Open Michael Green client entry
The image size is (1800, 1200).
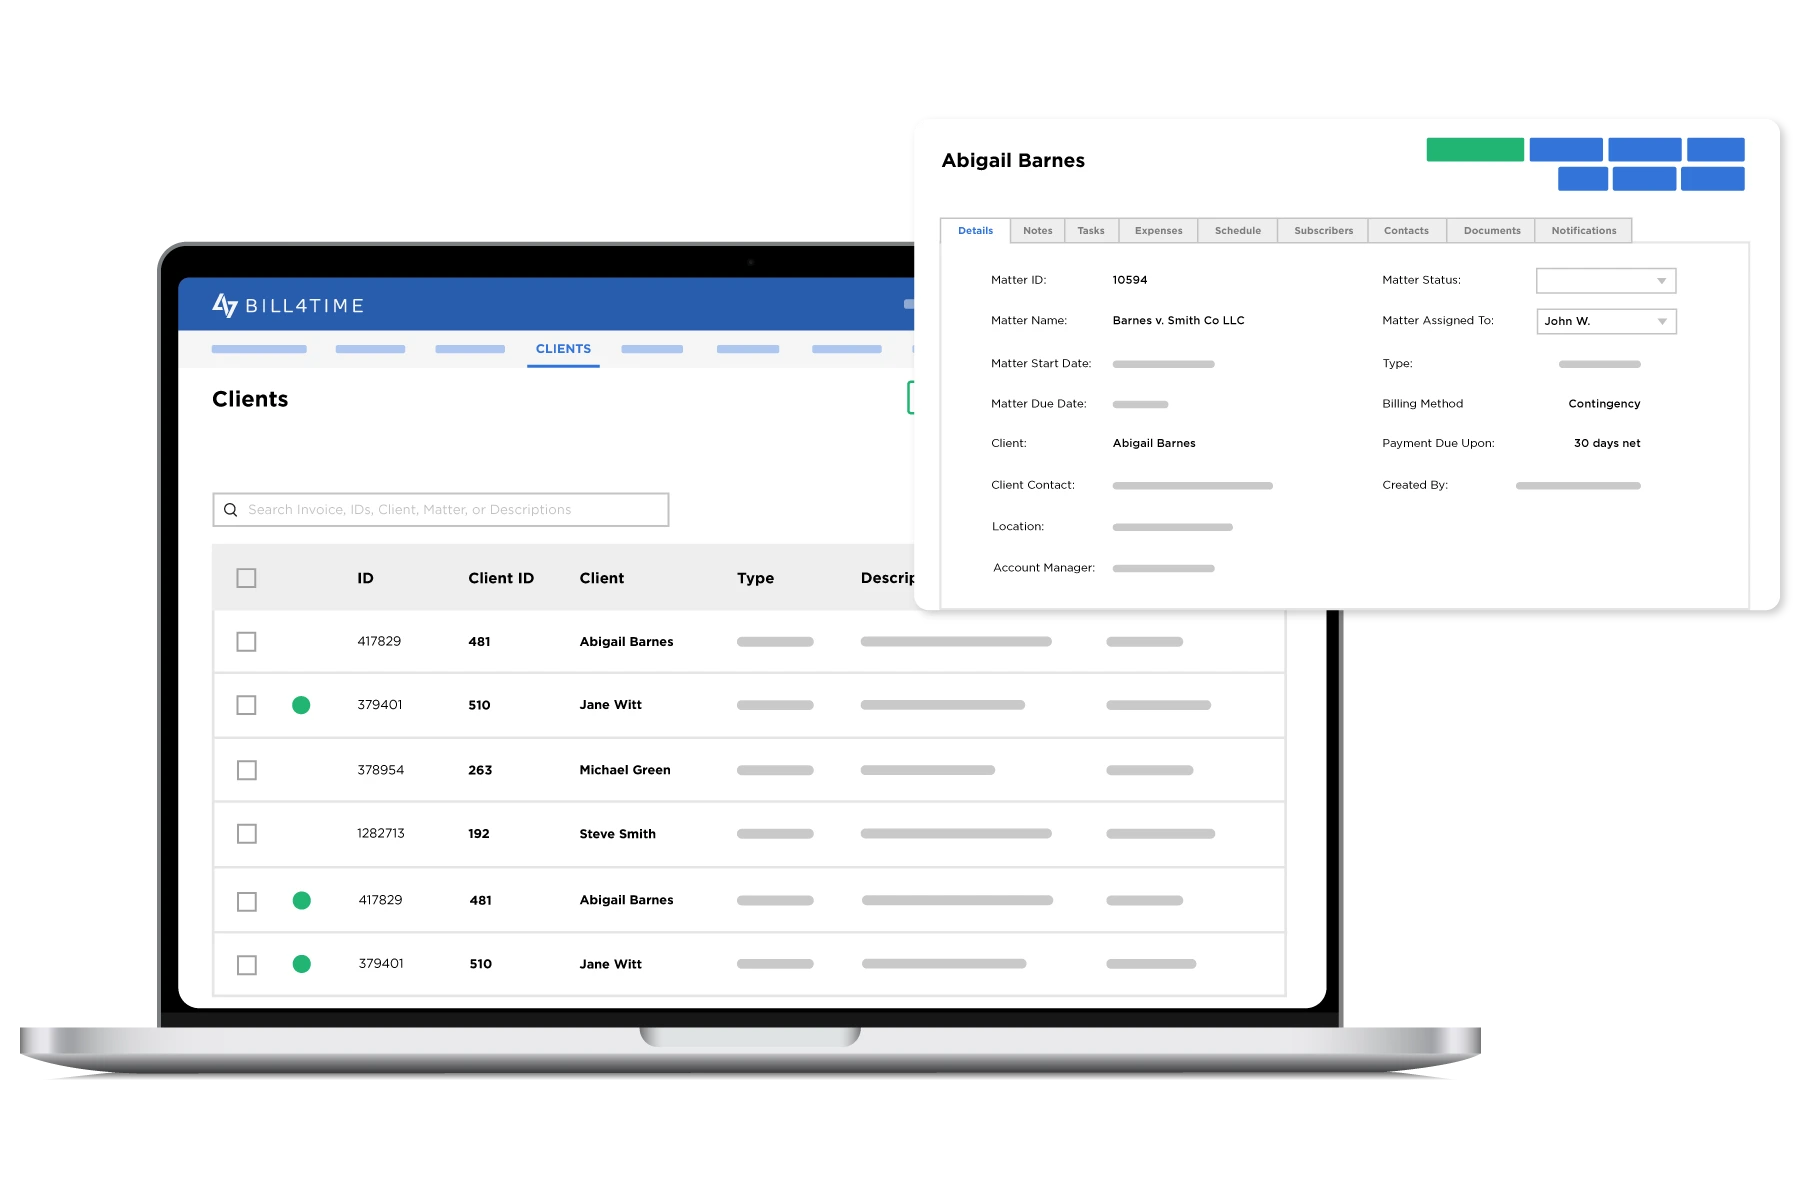625,770
